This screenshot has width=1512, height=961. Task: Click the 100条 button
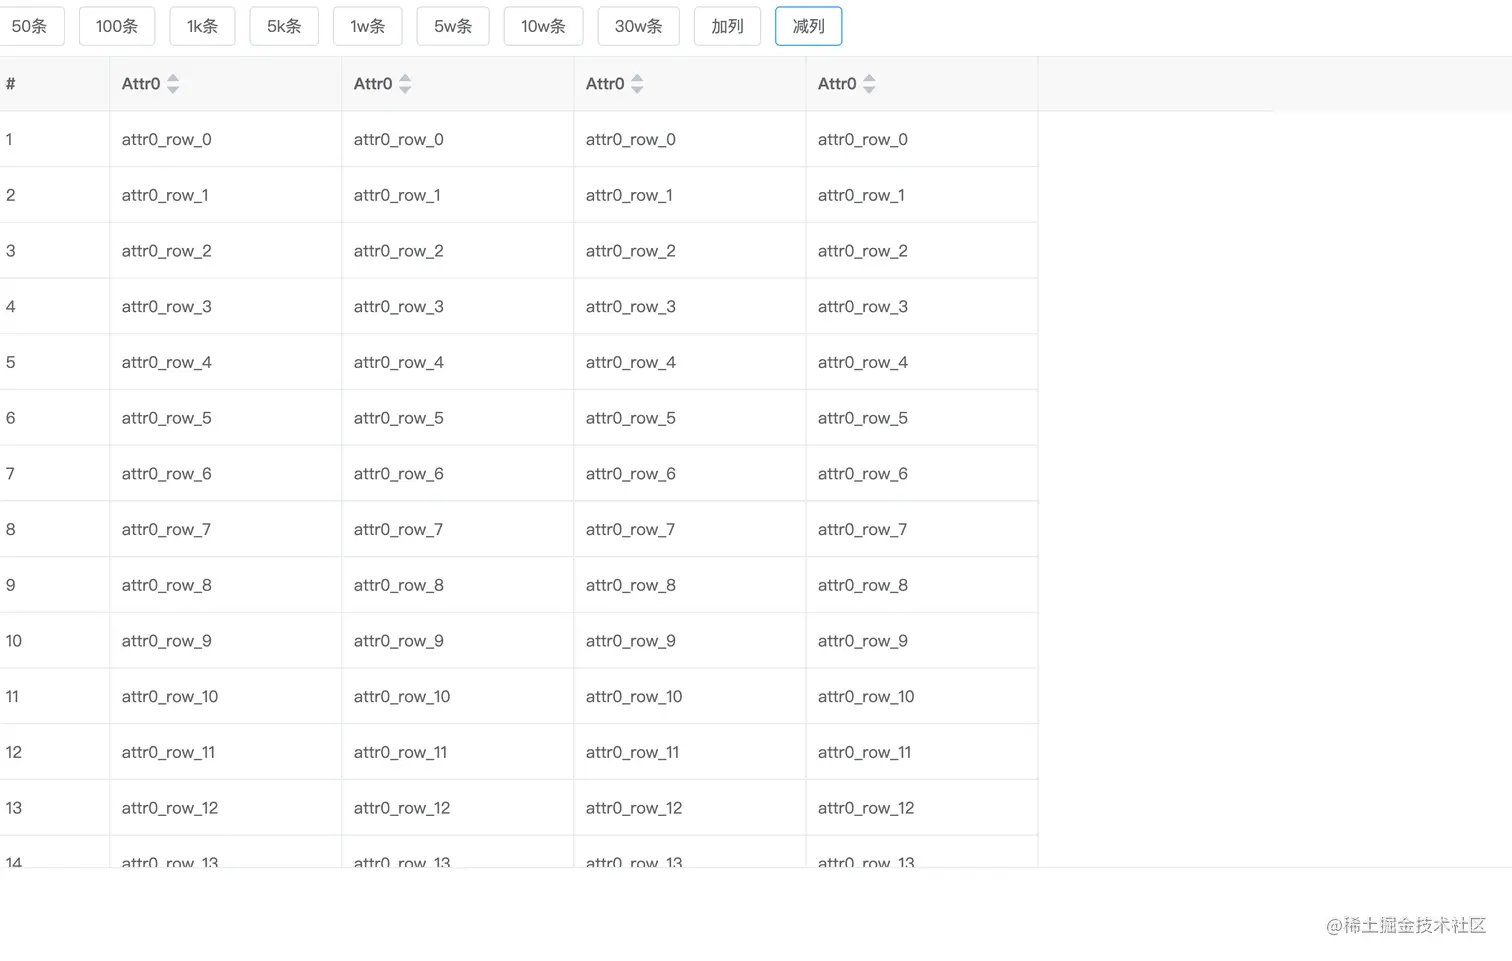point(117,26)
